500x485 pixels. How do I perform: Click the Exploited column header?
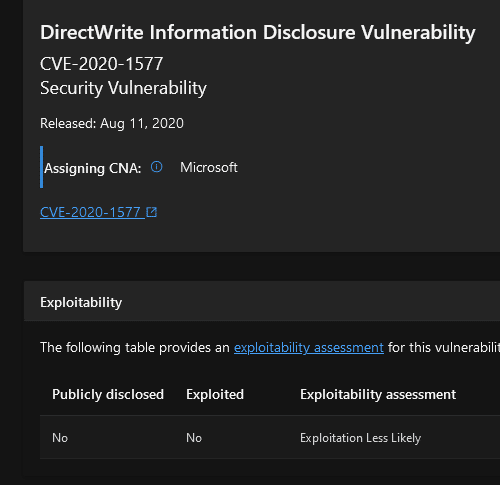pos(215,394)
